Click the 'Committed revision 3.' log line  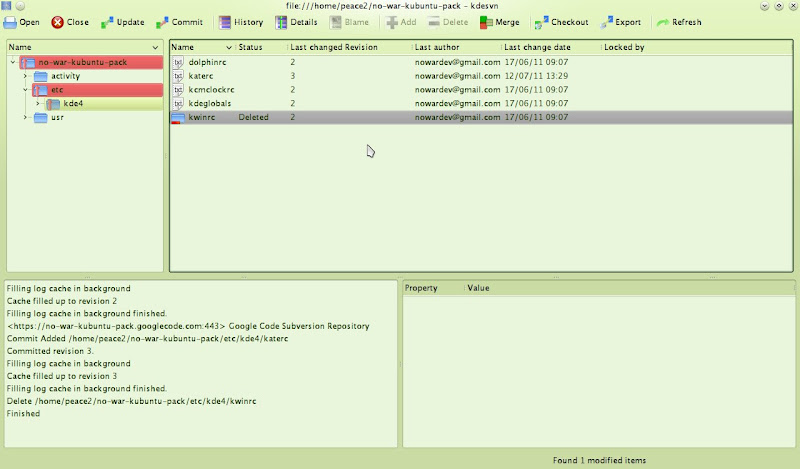click(x=50, y=351)
